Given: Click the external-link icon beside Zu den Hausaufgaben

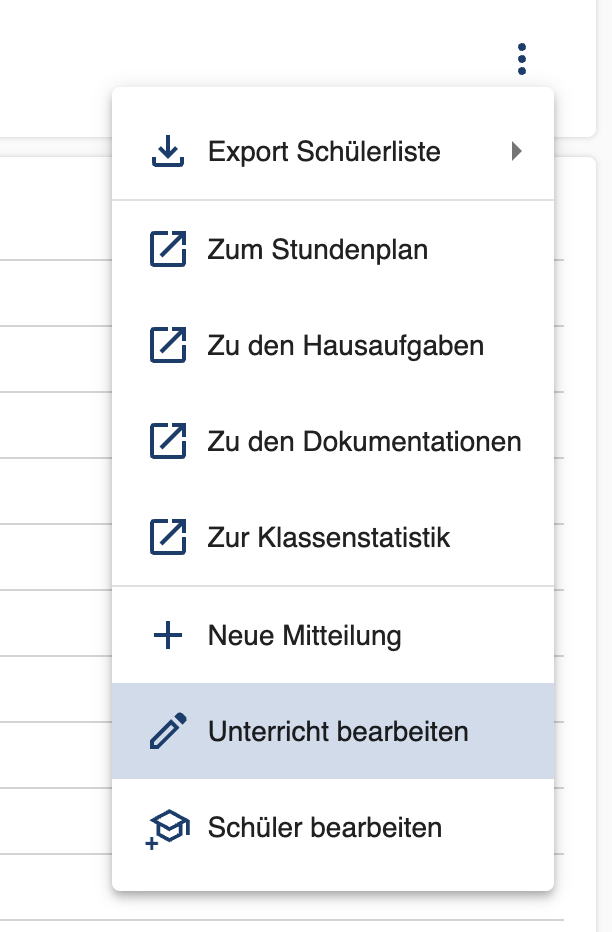Looking at the screenshot, I should (x=168, y=345).
